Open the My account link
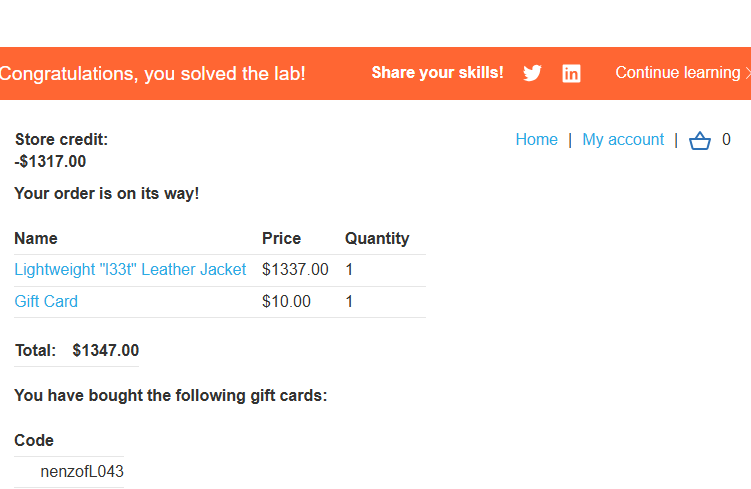 623,140
